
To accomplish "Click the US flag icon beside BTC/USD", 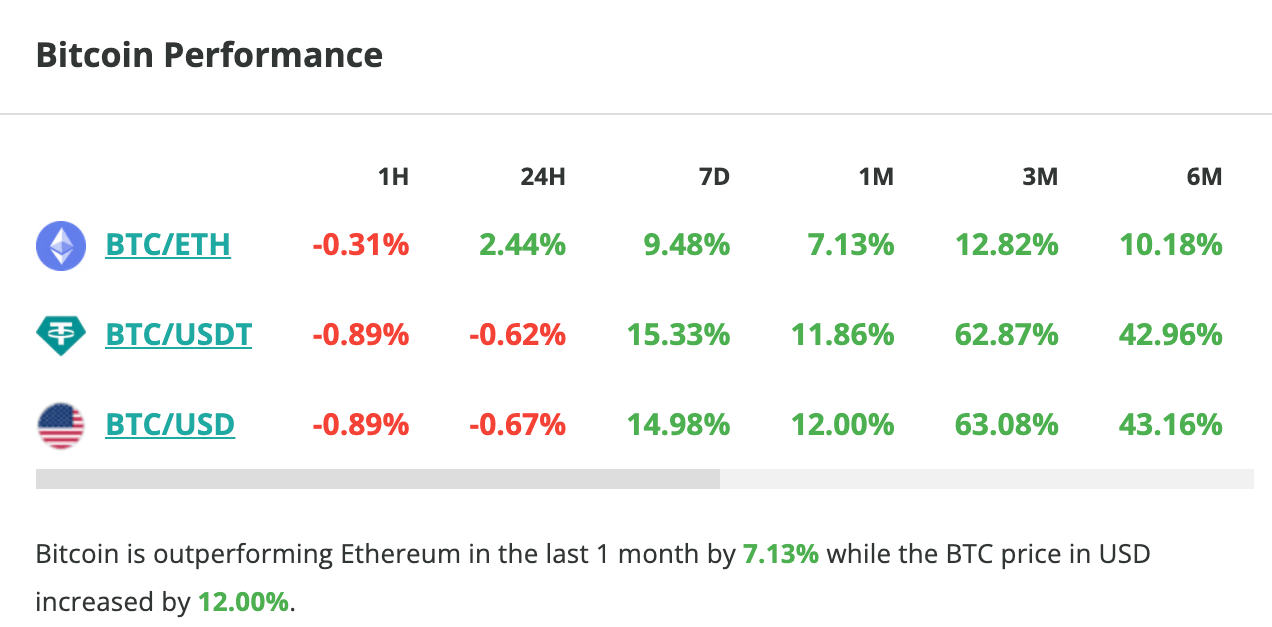I will point(61,423).
